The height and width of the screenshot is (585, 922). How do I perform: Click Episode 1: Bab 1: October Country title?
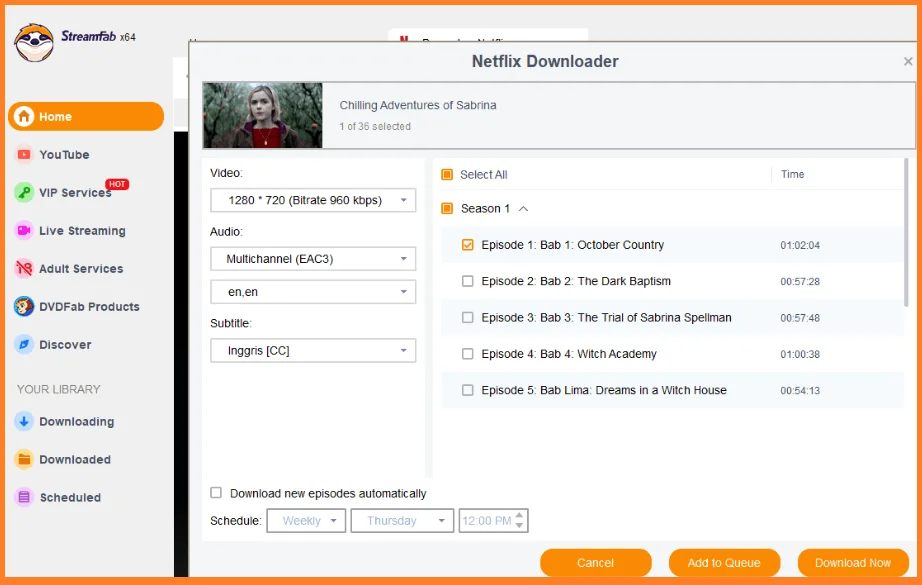[572, 245]
